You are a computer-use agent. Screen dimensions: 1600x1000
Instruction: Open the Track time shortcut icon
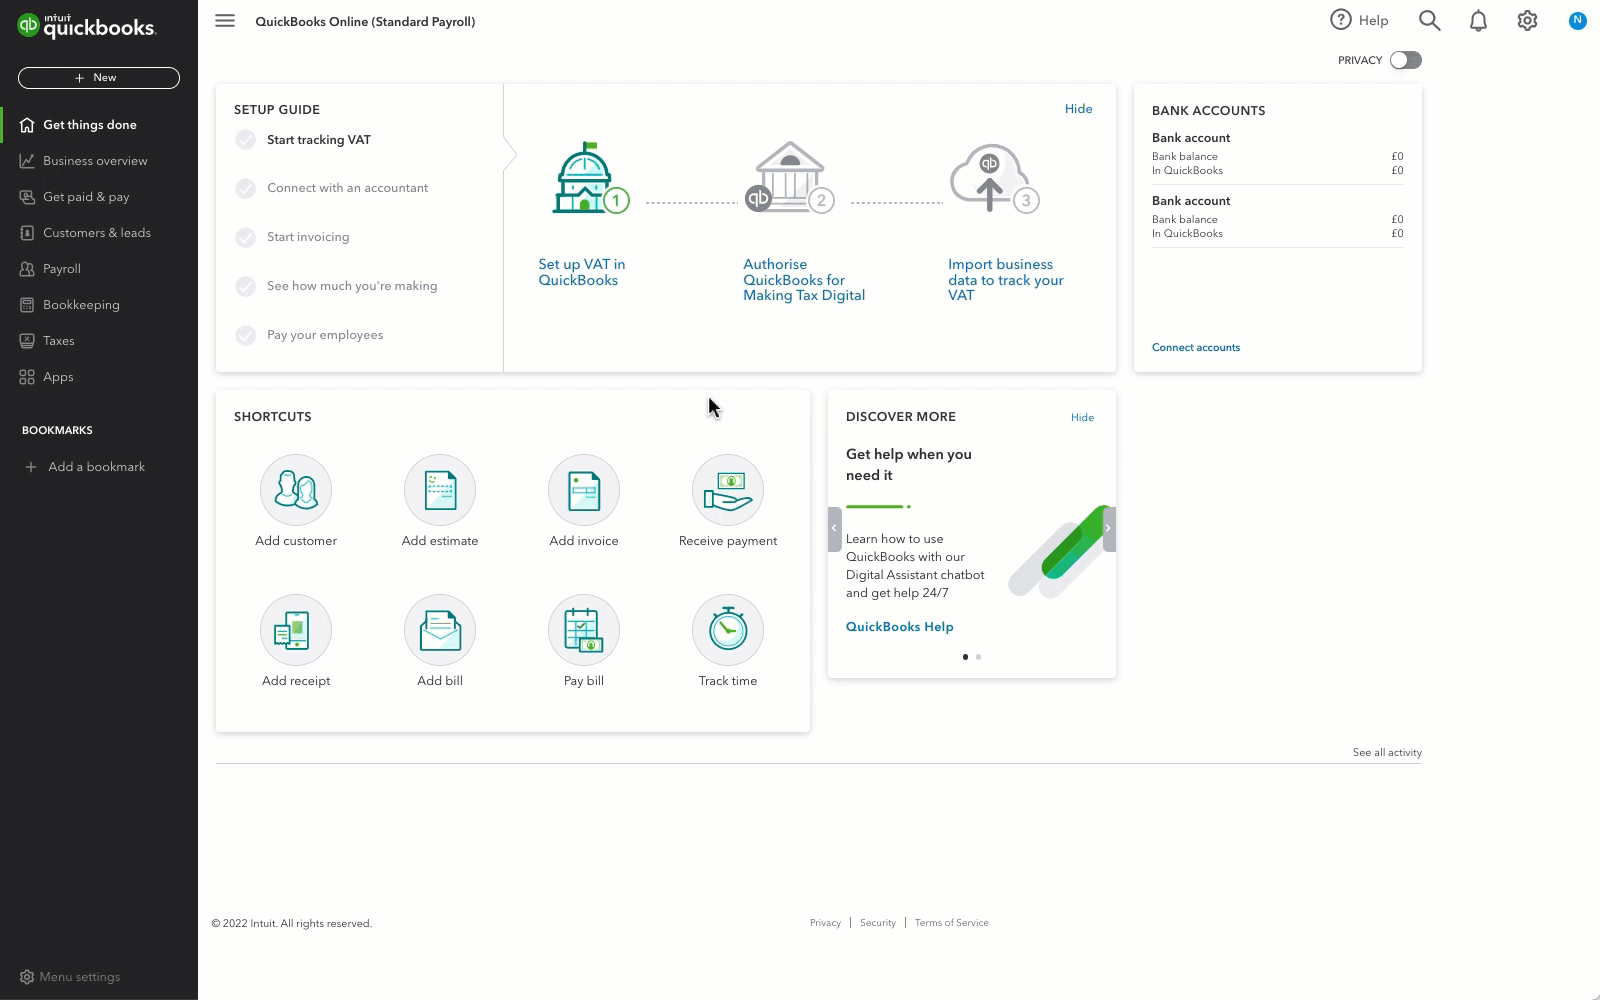pos(728,630)
